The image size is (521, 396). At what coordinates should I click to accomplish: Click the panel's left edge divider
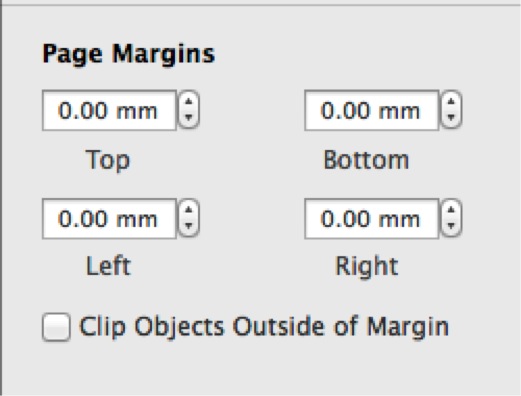coord(1,198)
